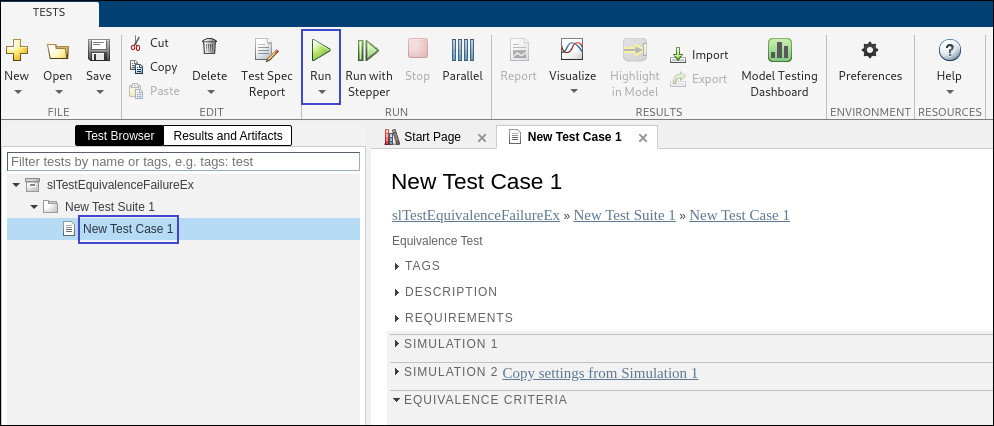This screenshot has height=426, width=994.
Task: Click Run with Stepper icon
Action: point(368,50)
